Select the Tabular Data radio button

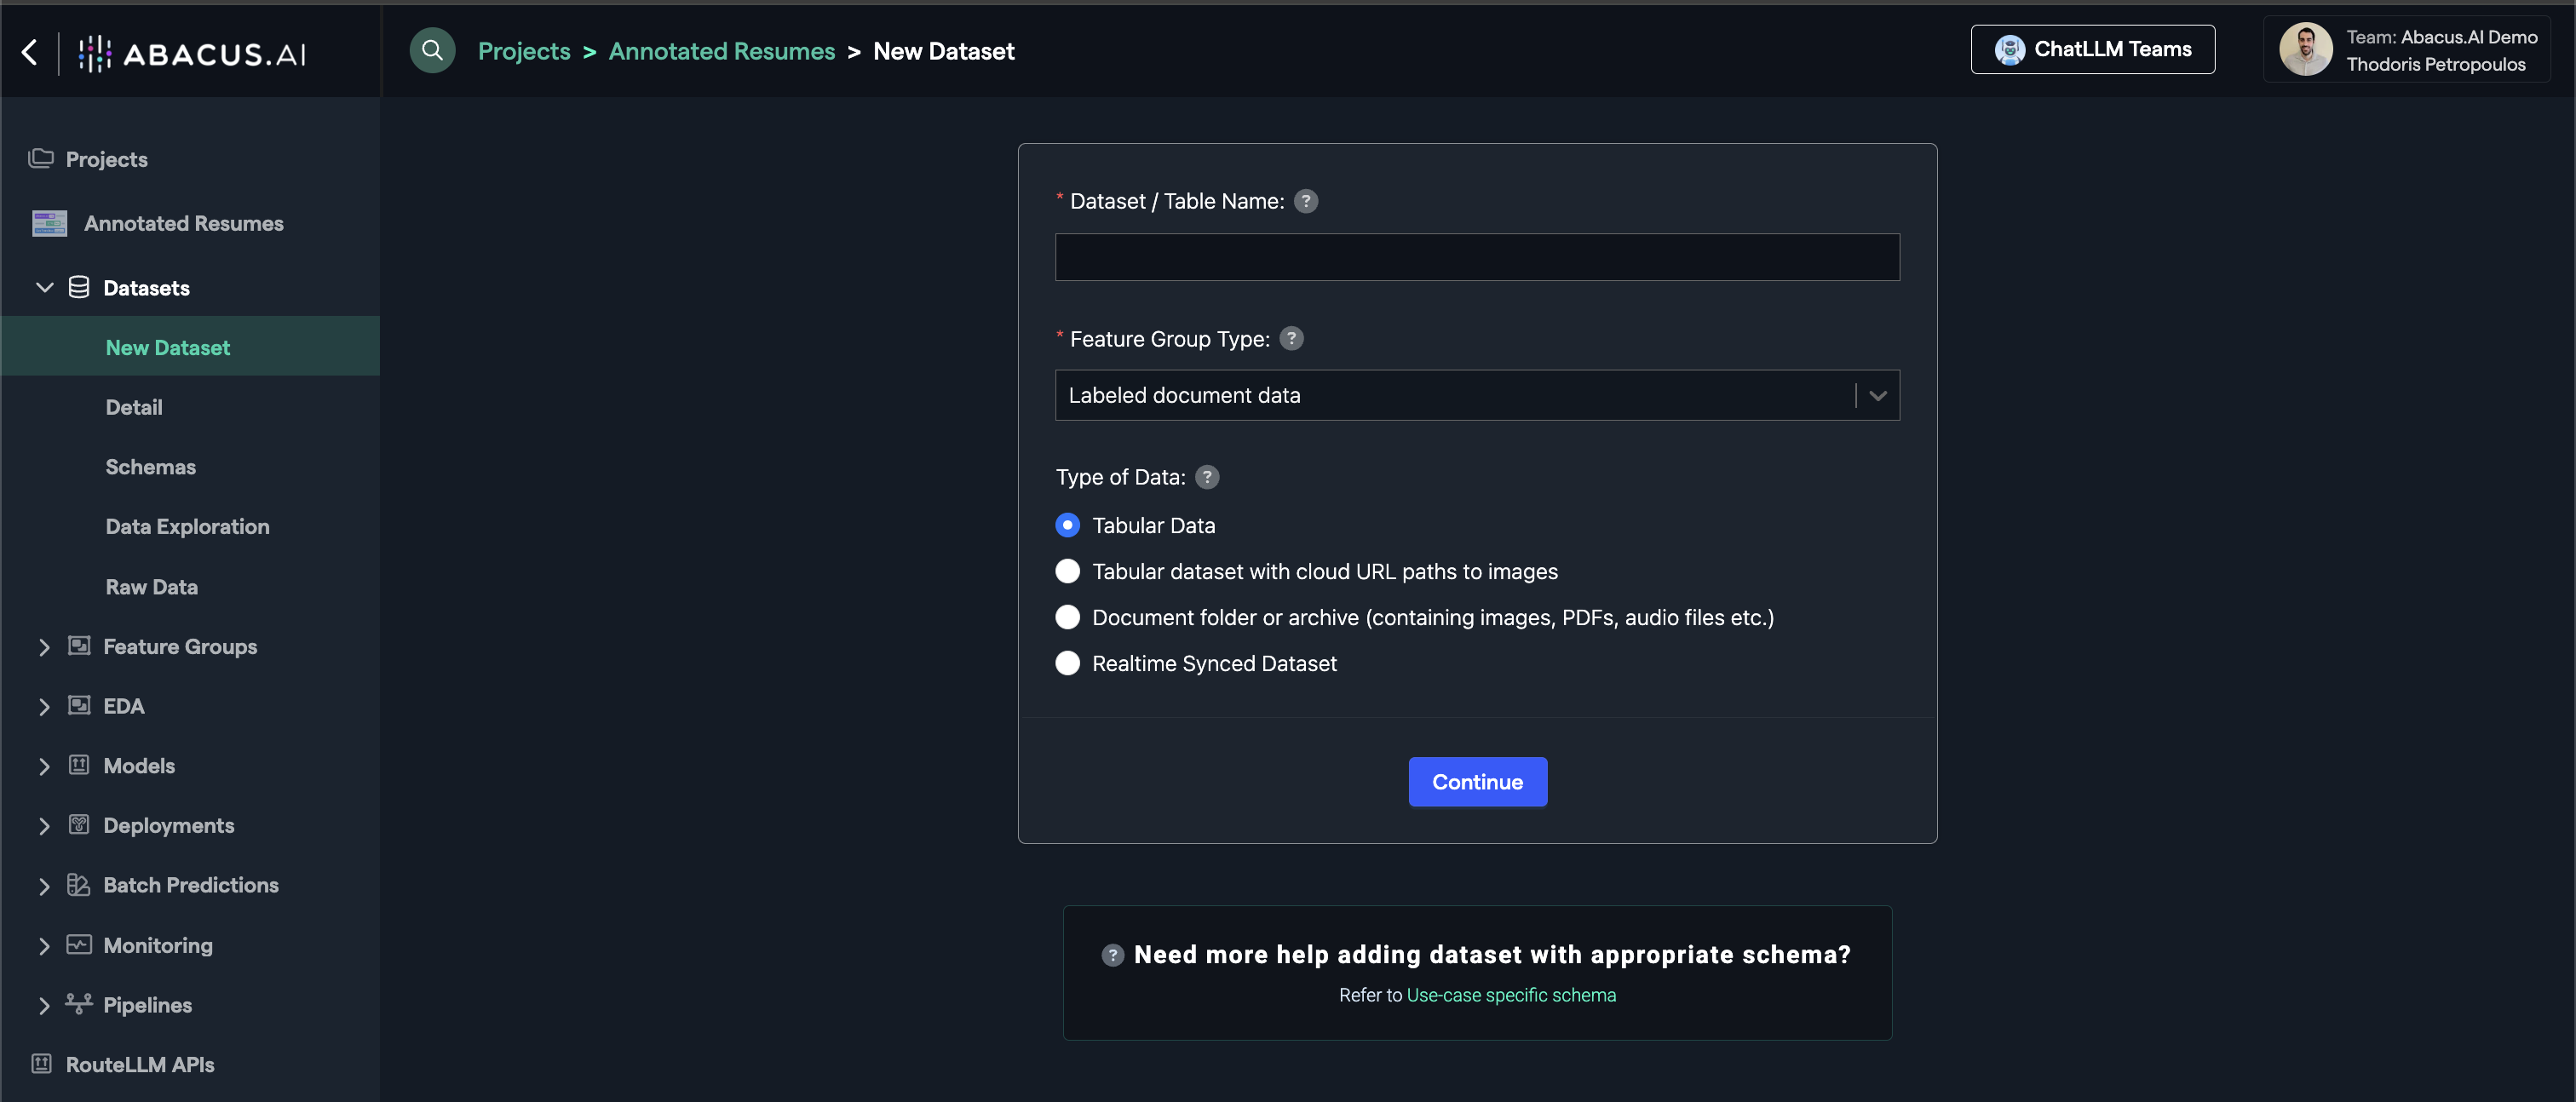click(x=1067, y=525)
